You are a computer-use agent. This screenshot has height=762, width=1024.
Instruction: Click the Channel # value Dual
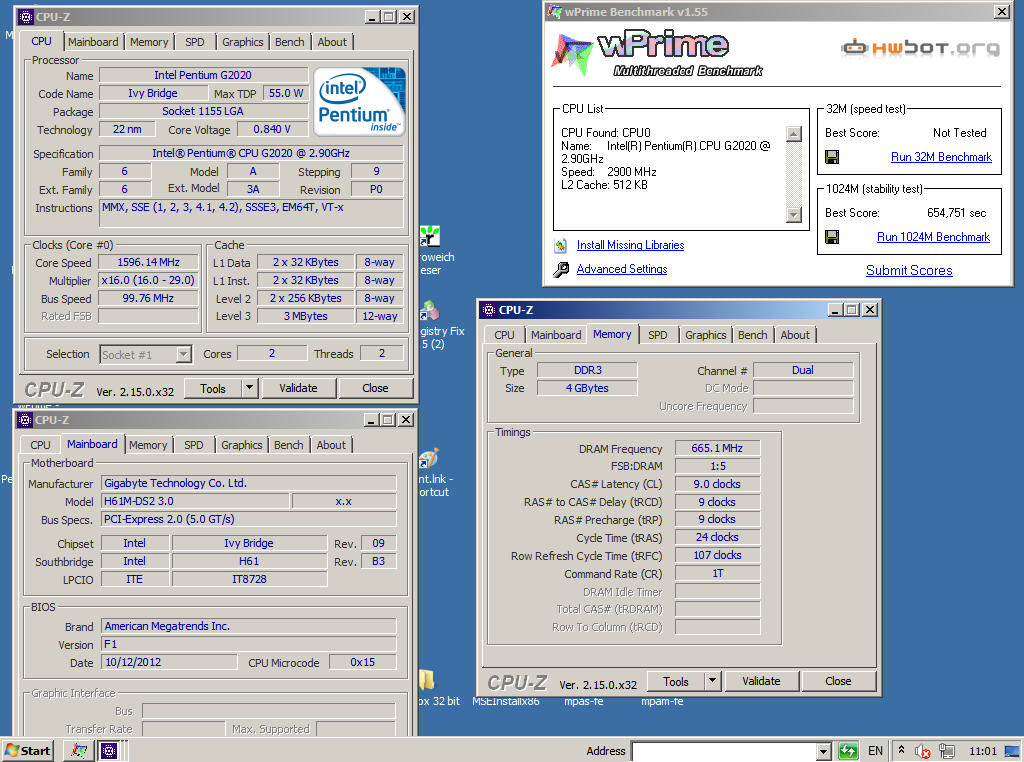click(803, 370)
